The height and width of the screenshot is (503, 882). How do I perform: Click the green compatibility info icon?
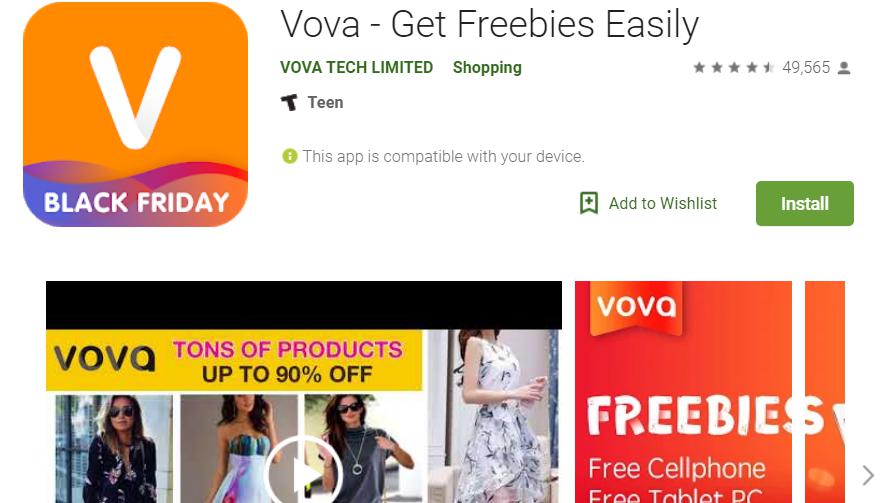(290, 156)
